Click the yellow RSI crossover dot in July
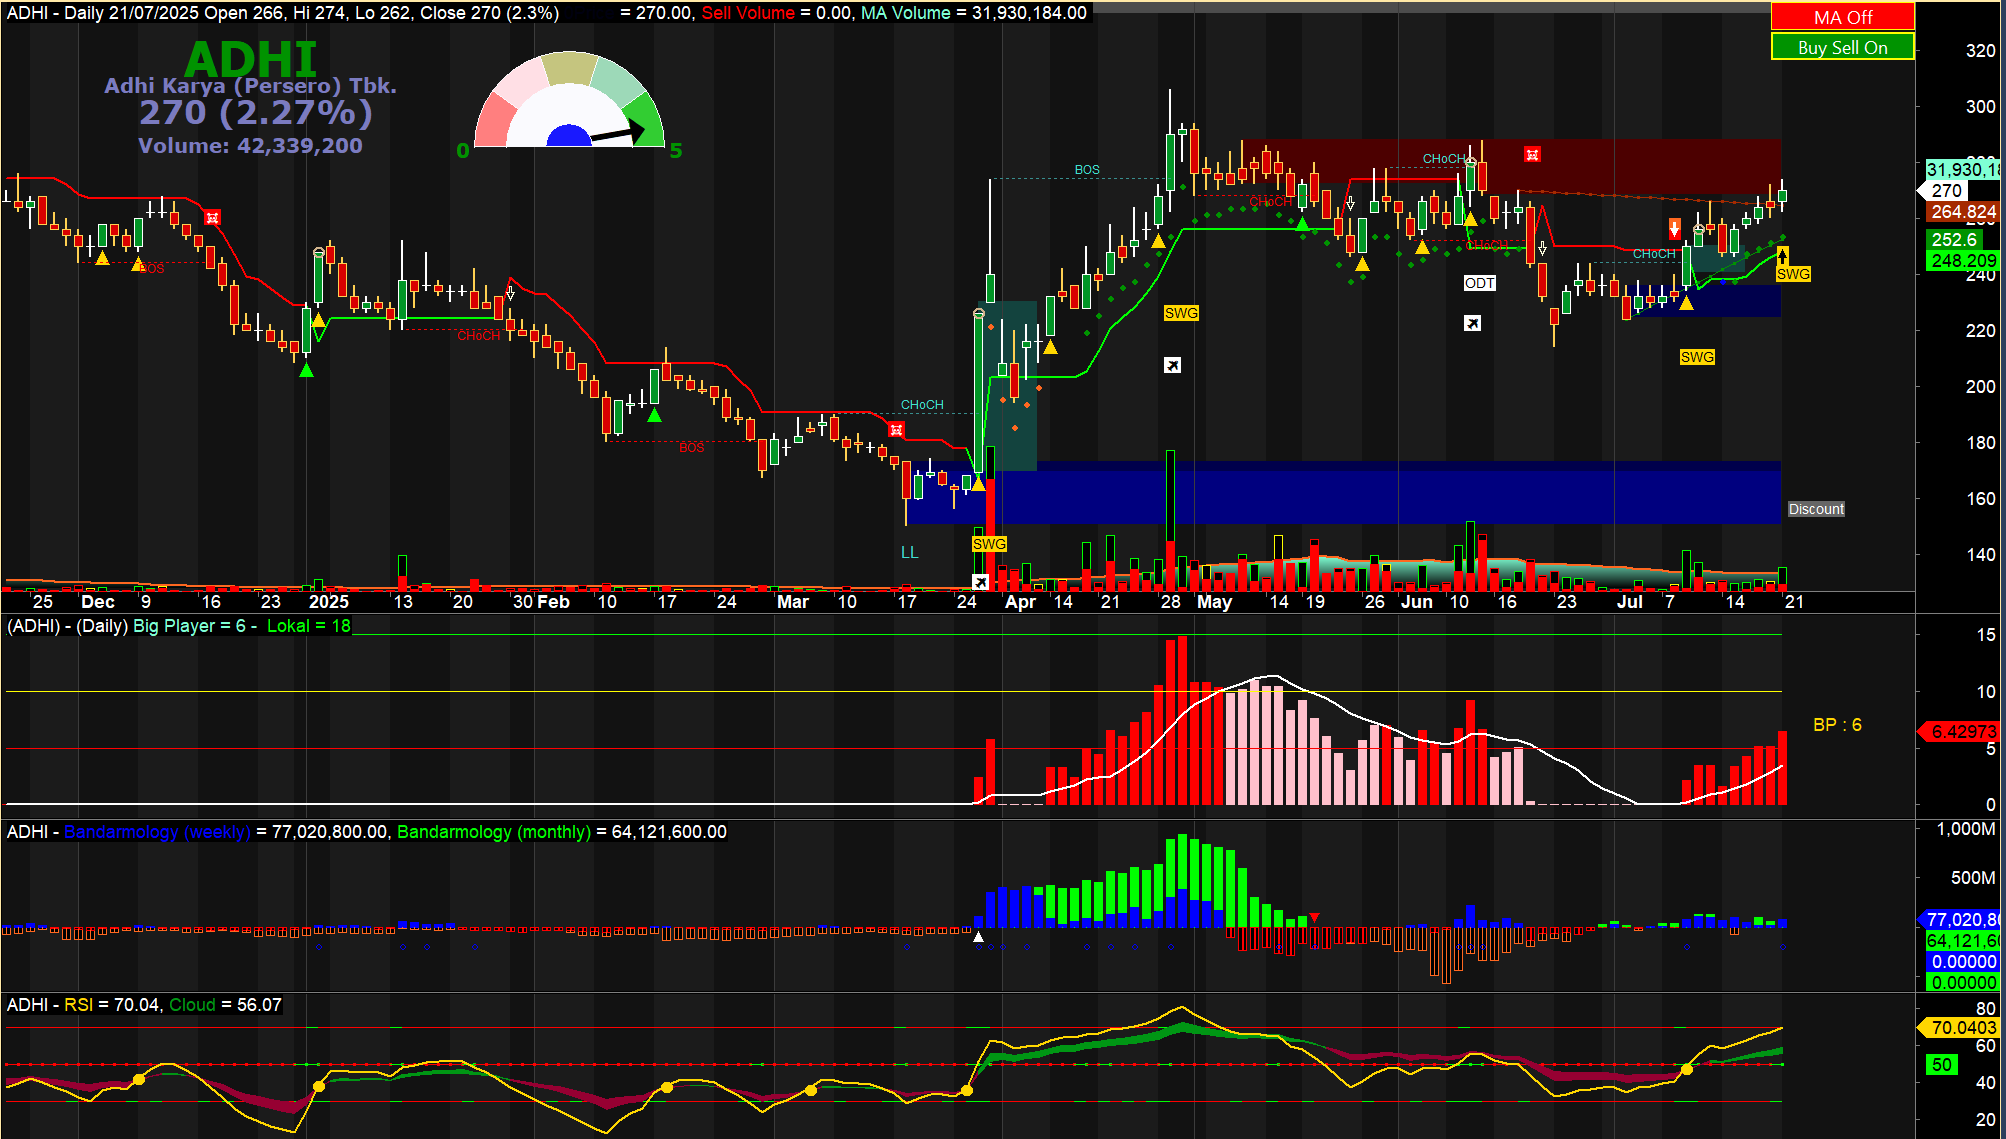Image resolution: width=2006 pixels, height=1139 pixels. (x=1686, y=1069)
